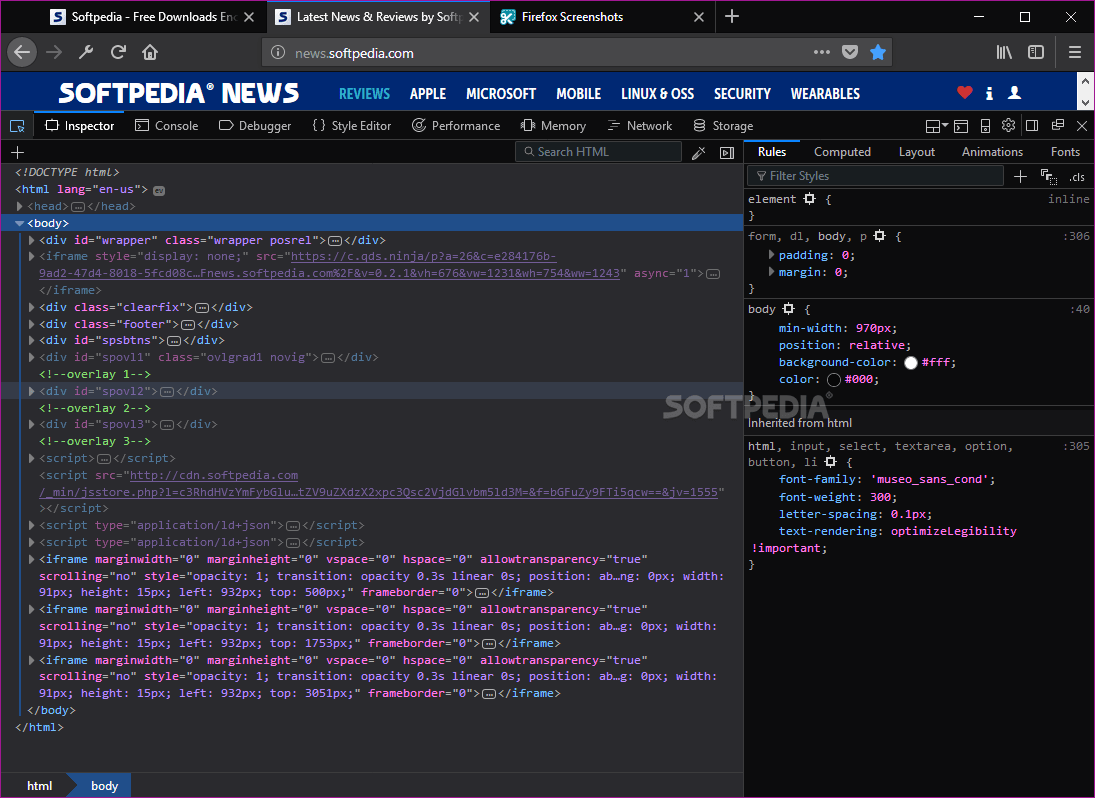Select the Fonts sidebar tab
This screenshot has width=1095, height=798.
coord(1065,152)
